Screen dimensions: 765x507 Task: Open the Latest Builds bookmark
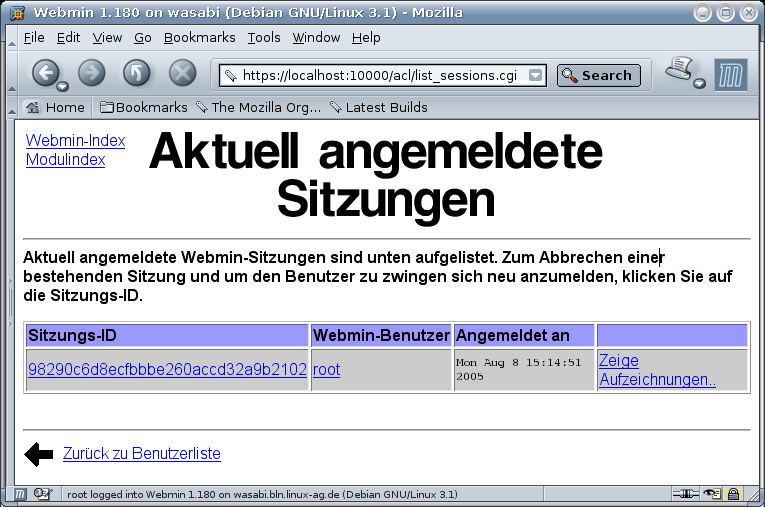pyautogui.click(x=379, y=107)
